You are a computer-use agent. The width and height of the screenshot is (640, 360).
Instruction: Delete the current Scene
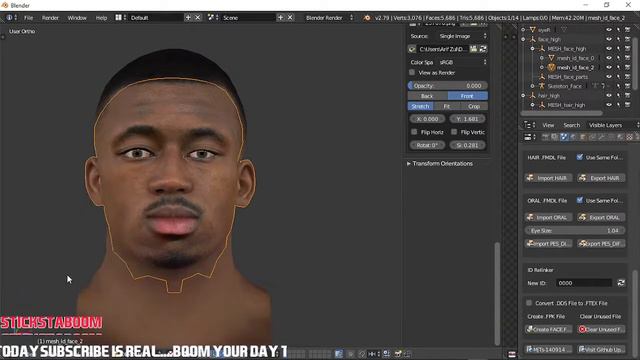(x=290, y=18)
